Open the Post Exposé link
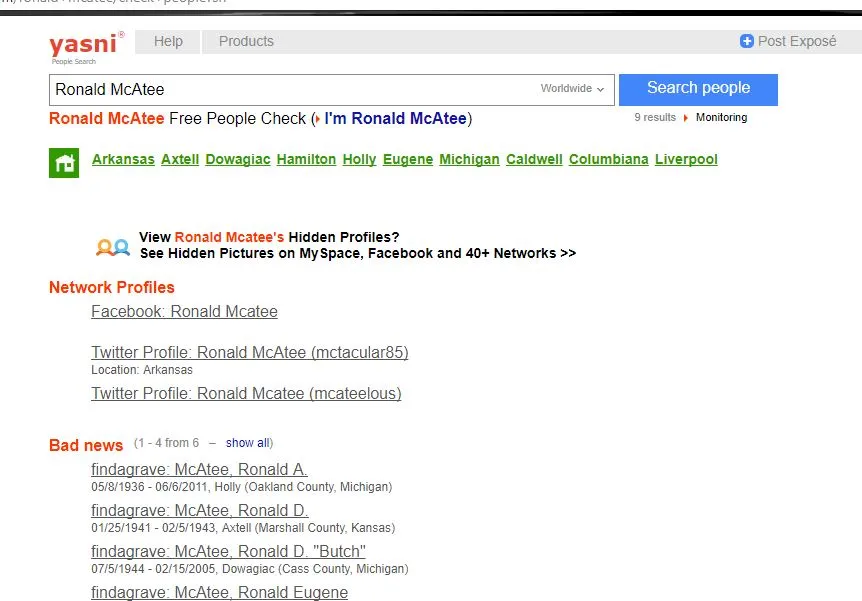Image resolution: width=862 pixels, height=601 pixels. click(797, 41)
